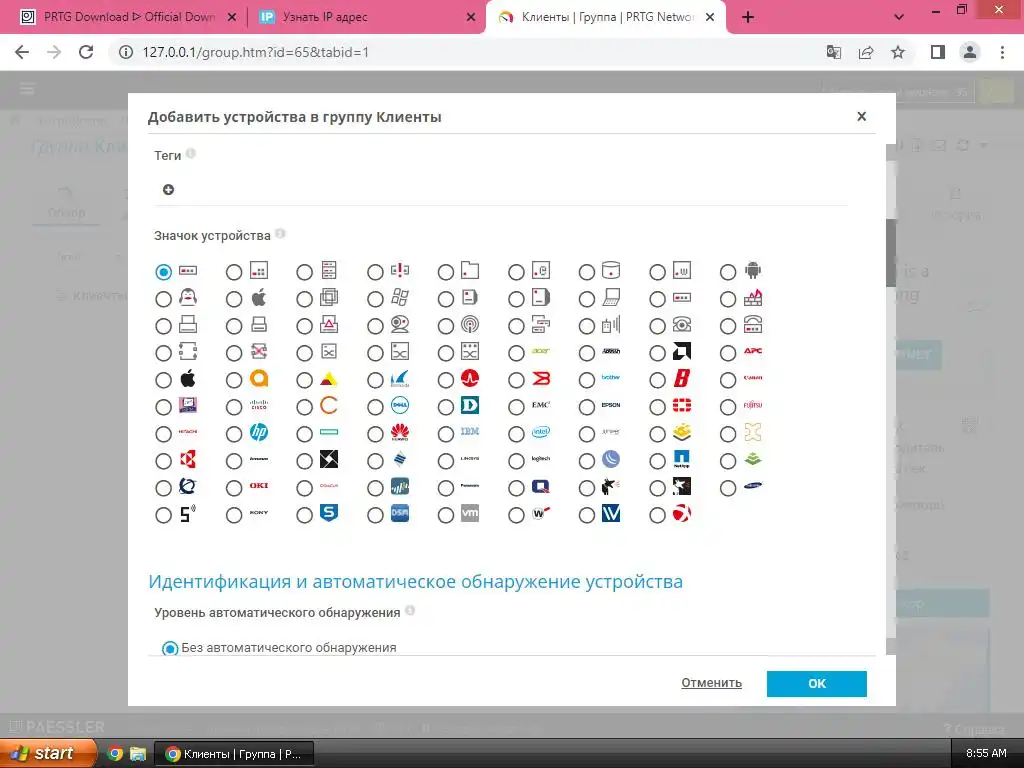This screenshot has height=768, width=1024.
Task: Add a tag with the plus icon
Action: pyautogui.click(x=168, y=189)
